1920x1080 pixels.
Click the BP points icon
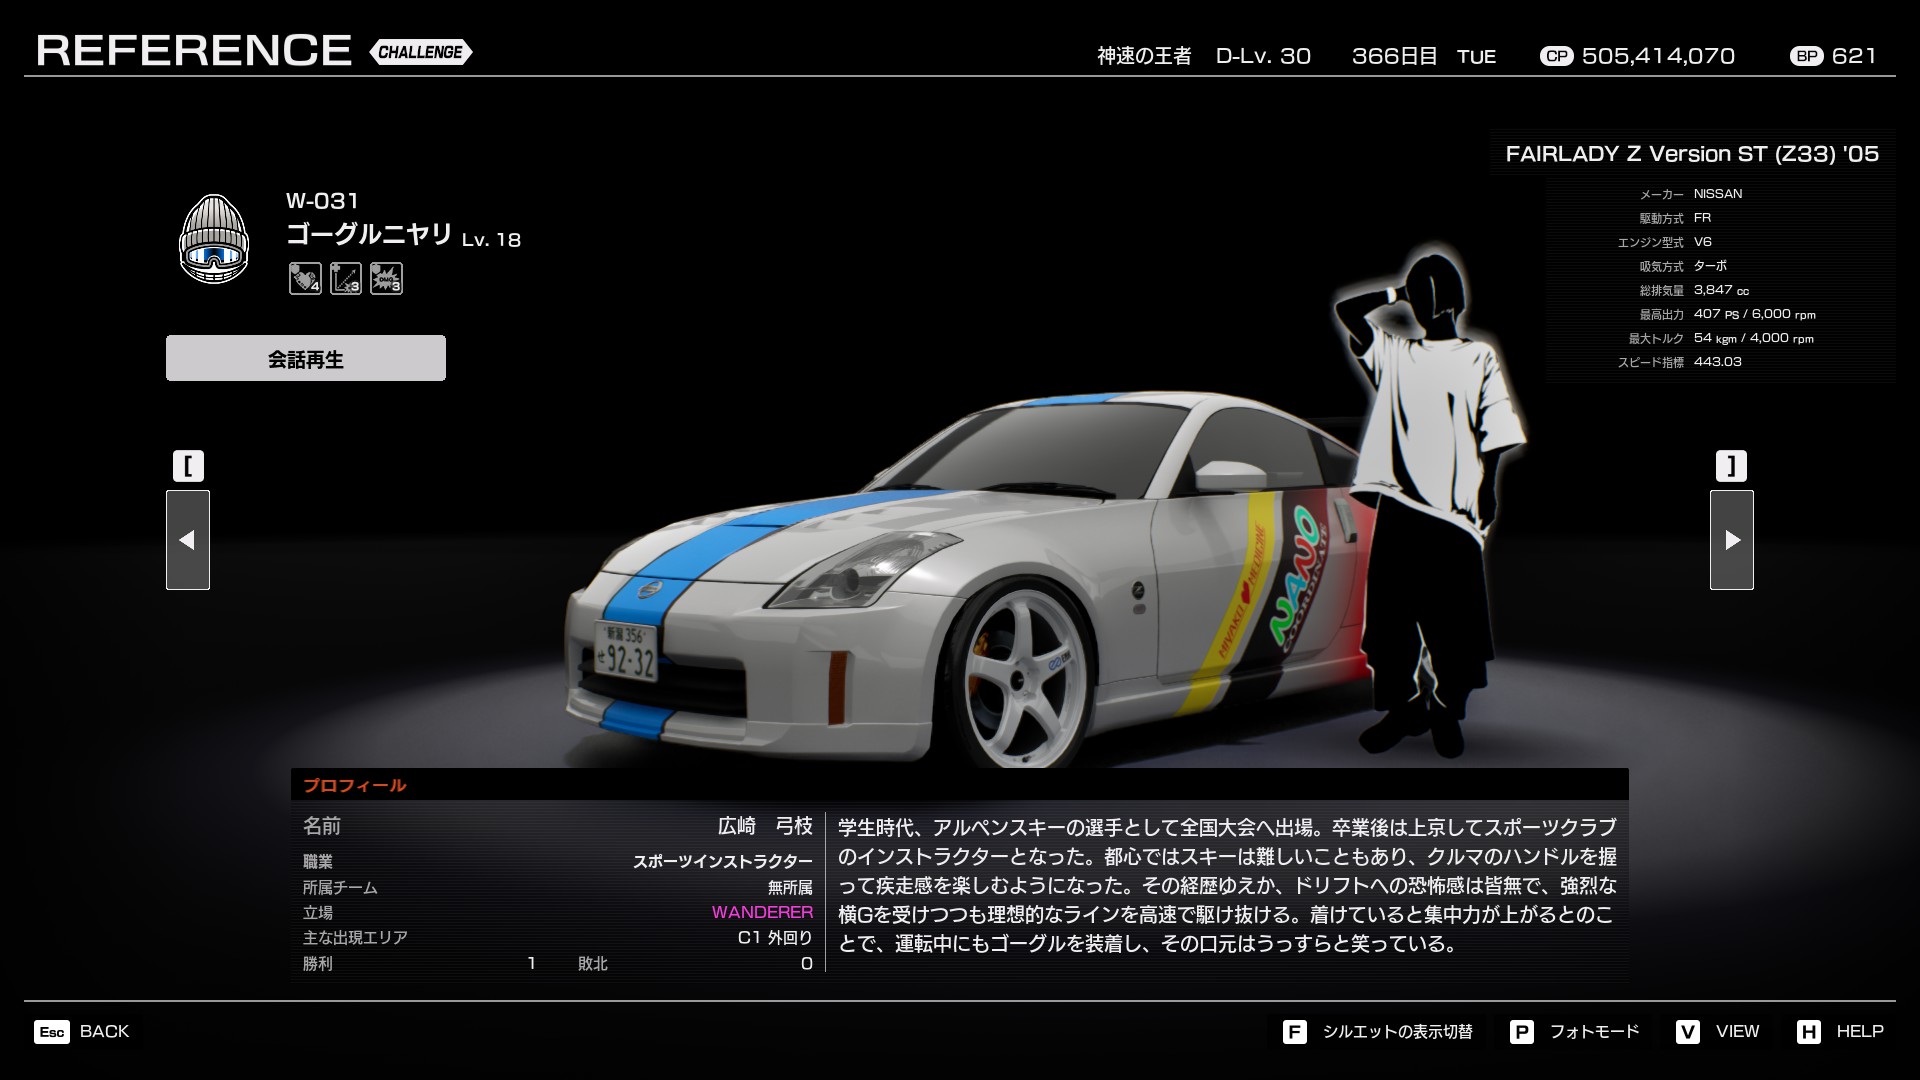coord(1807,56)
